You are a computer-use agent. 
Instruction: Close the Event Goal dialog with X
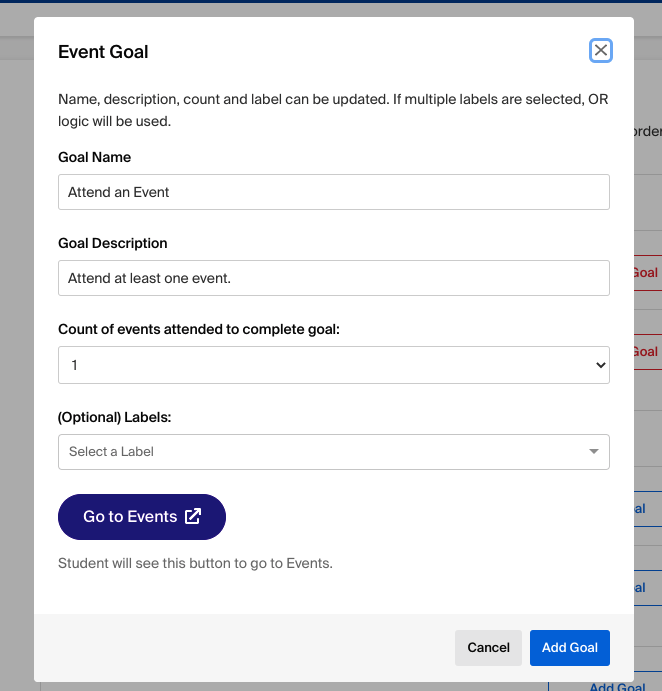tap(600, 51)
